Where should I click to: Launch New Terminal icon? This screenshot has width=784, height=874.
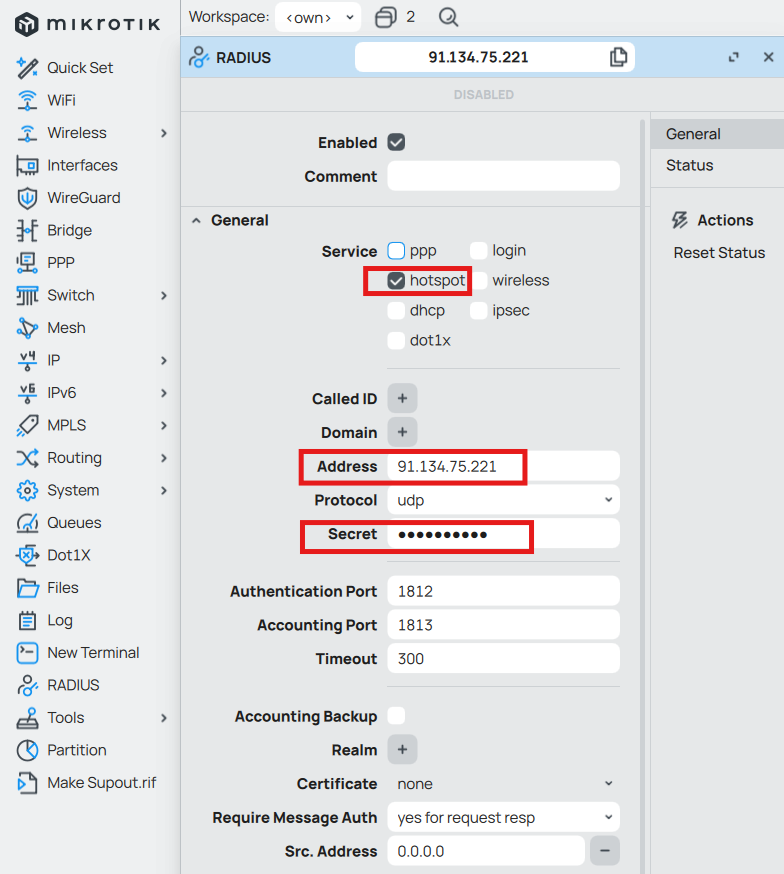(27, 653)
